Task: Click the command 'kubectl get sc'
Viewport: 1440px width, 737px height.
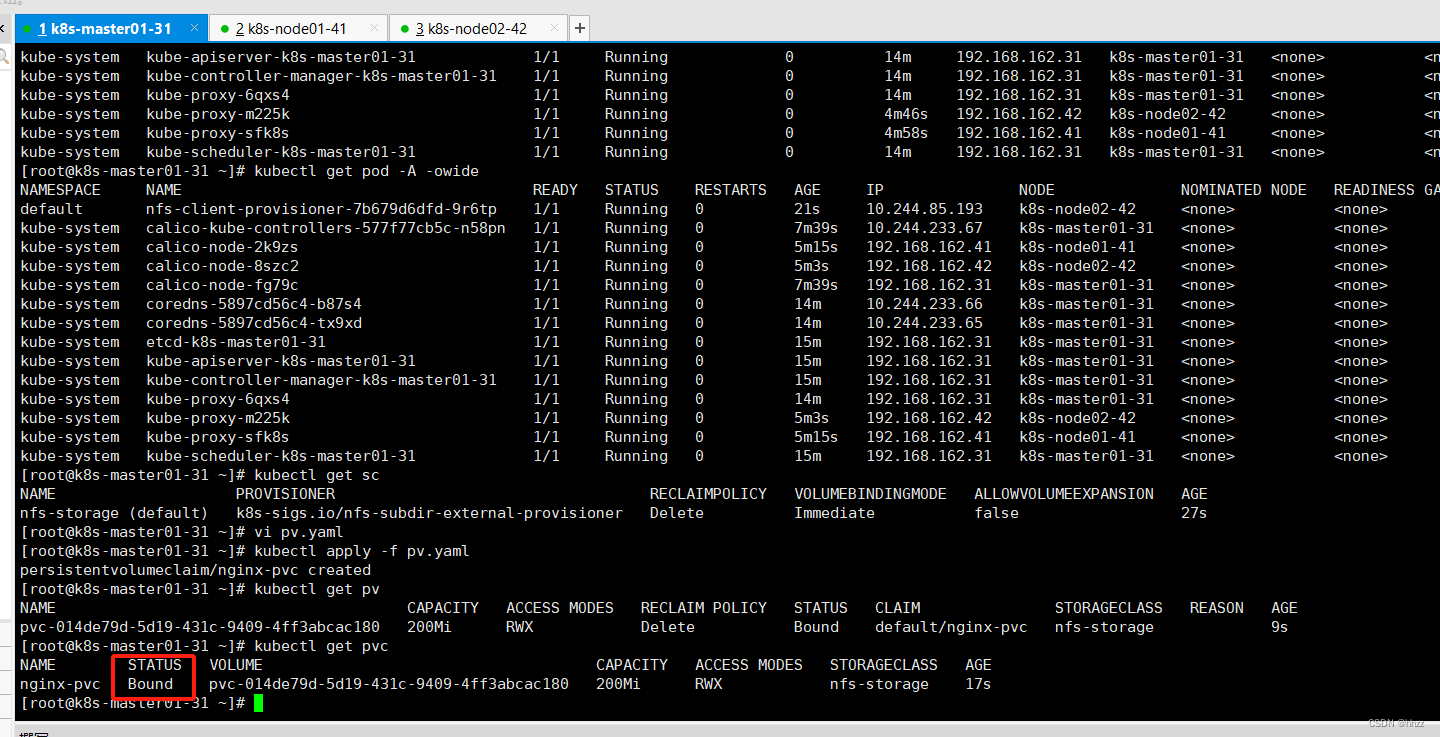Action: pos(317,475)
